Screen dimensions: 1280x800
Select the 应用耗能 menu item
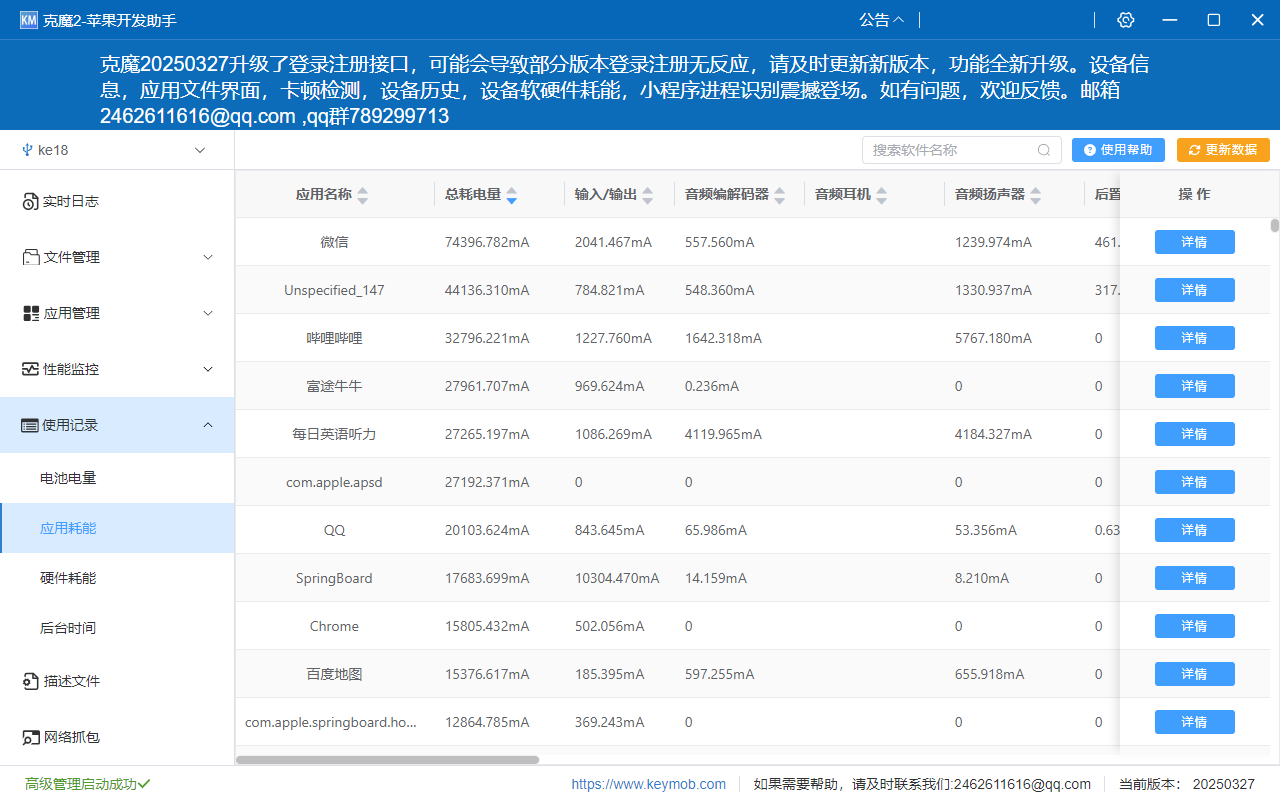click(x=117, y=528)
